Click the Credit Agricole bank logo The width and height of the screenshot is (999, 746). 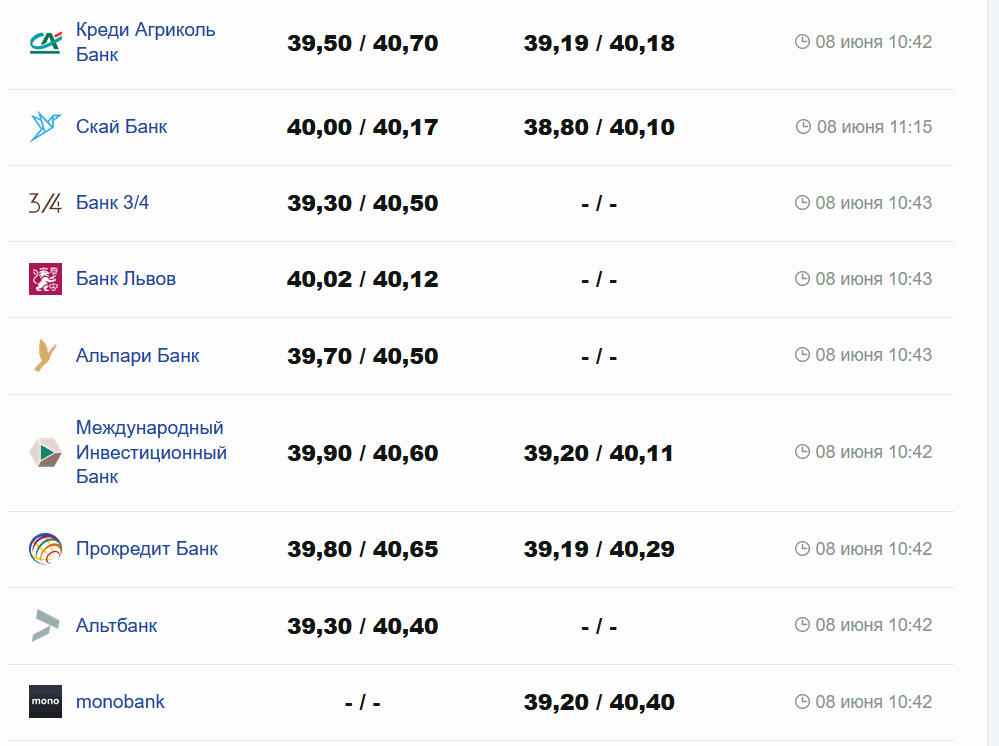[45, 42]
